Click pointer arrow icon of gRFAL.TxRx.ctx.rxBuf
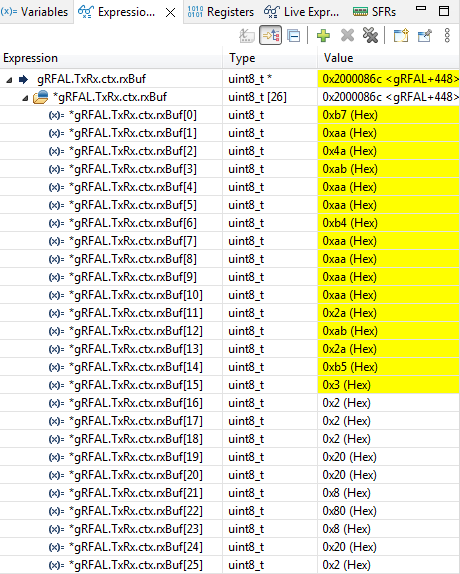This screenshot has height=574, width=460. (x=23, y=79)
